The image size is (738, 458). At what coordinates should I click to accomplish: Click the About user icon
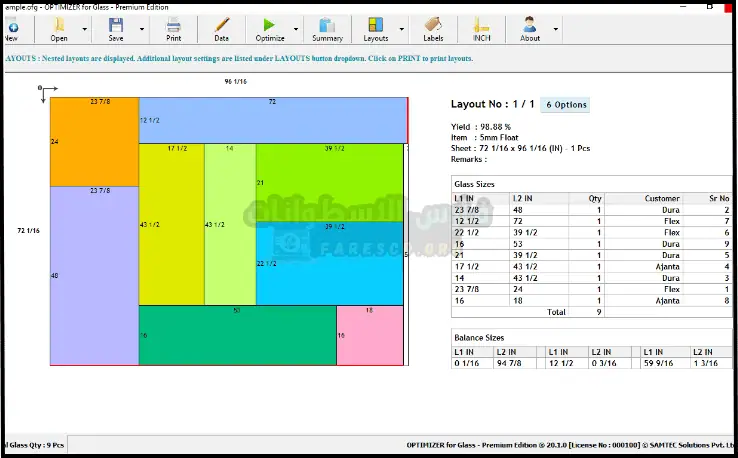[529, 25]
